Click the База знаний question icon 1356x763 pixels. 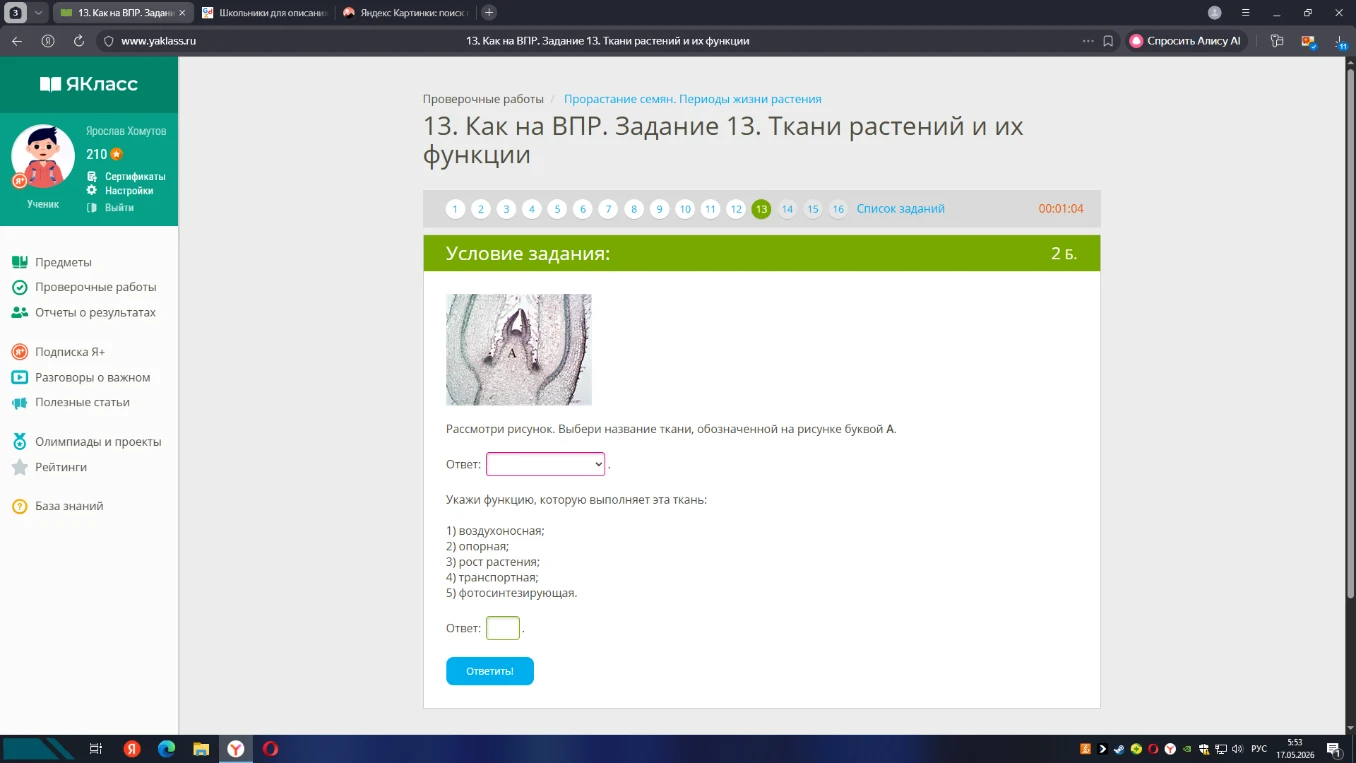pos(19,506)
